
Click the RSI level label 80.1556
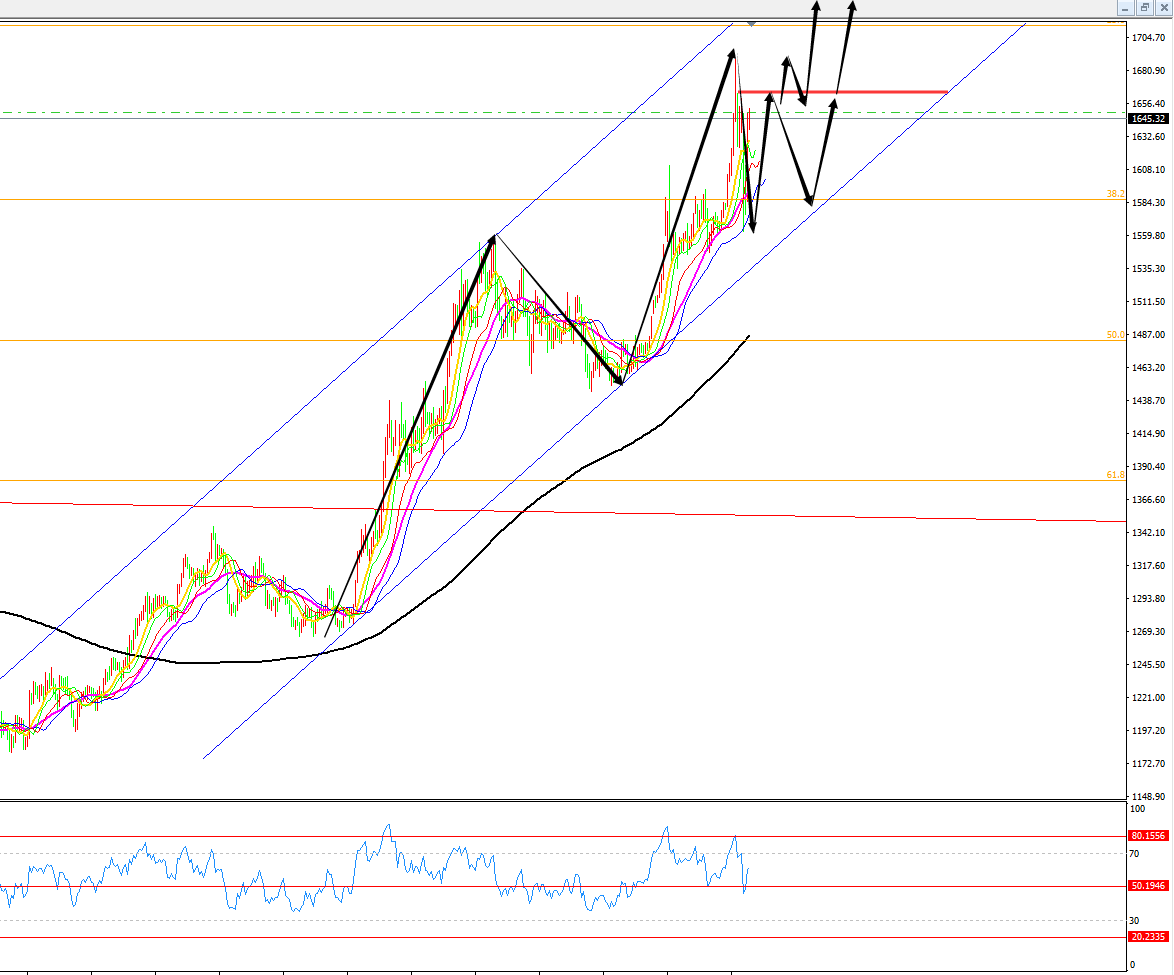click(1147, 836)
